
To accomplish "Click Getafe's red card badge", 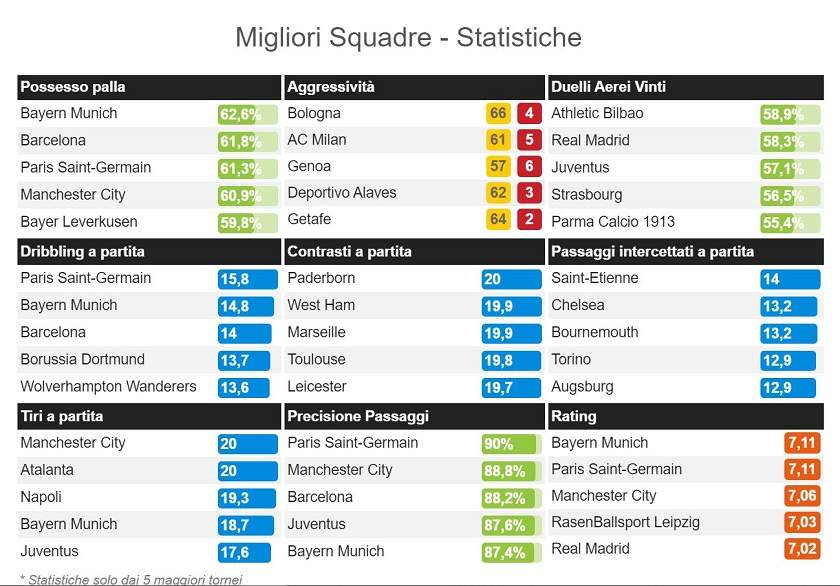I will click(529, 219).
